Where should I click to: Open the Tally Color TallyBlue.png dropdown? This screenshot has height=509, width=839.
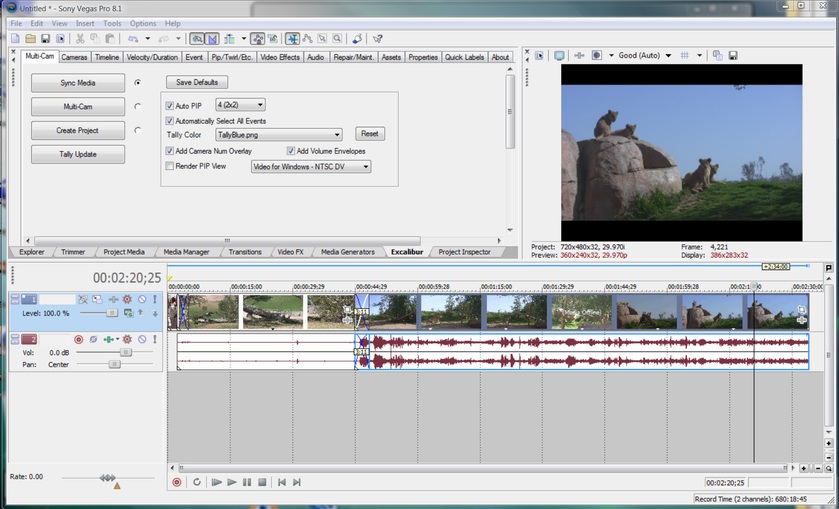337,134
